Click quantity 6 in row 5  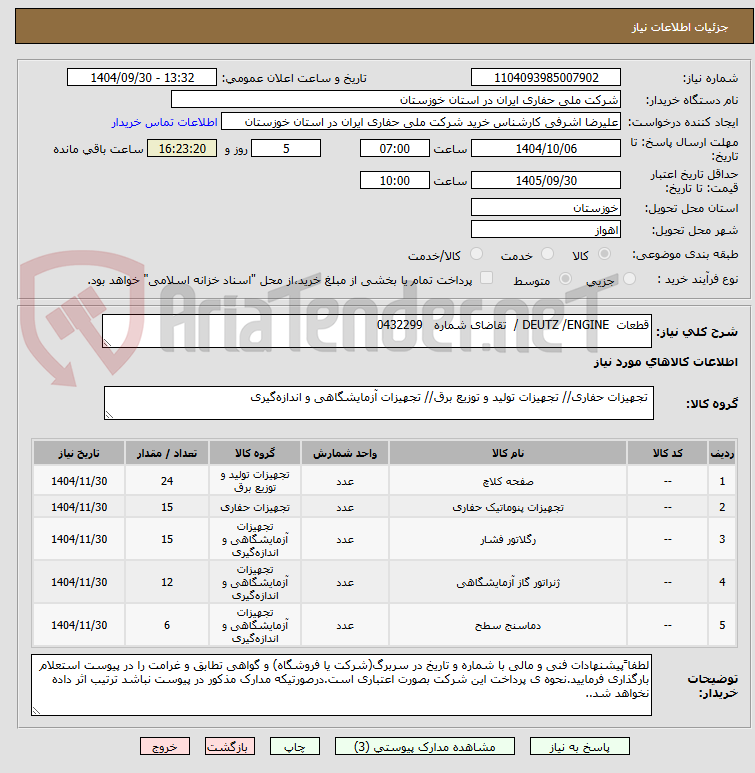167,625
